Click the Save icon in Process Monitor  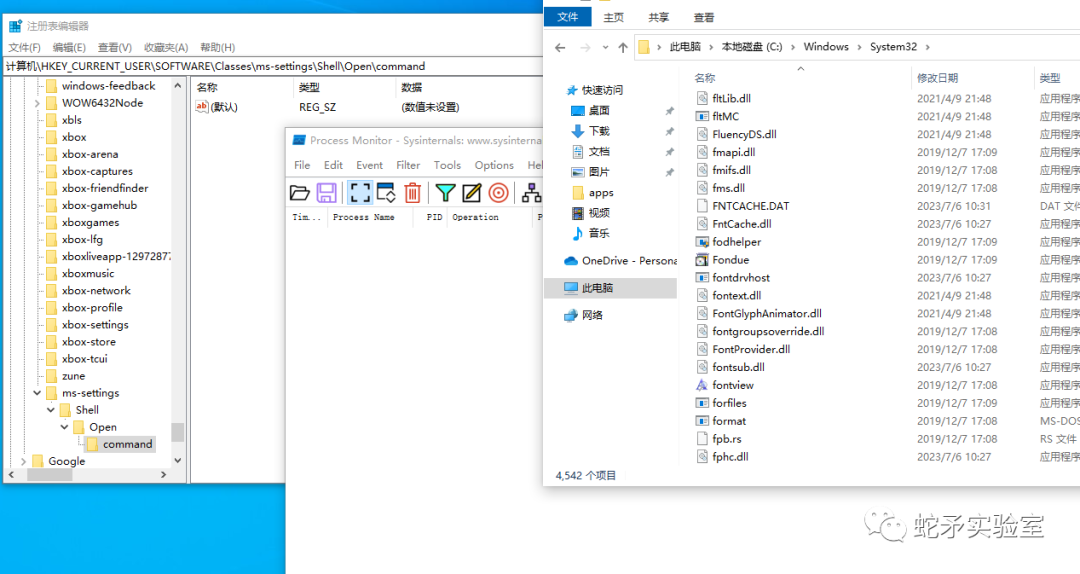(326, 193)
